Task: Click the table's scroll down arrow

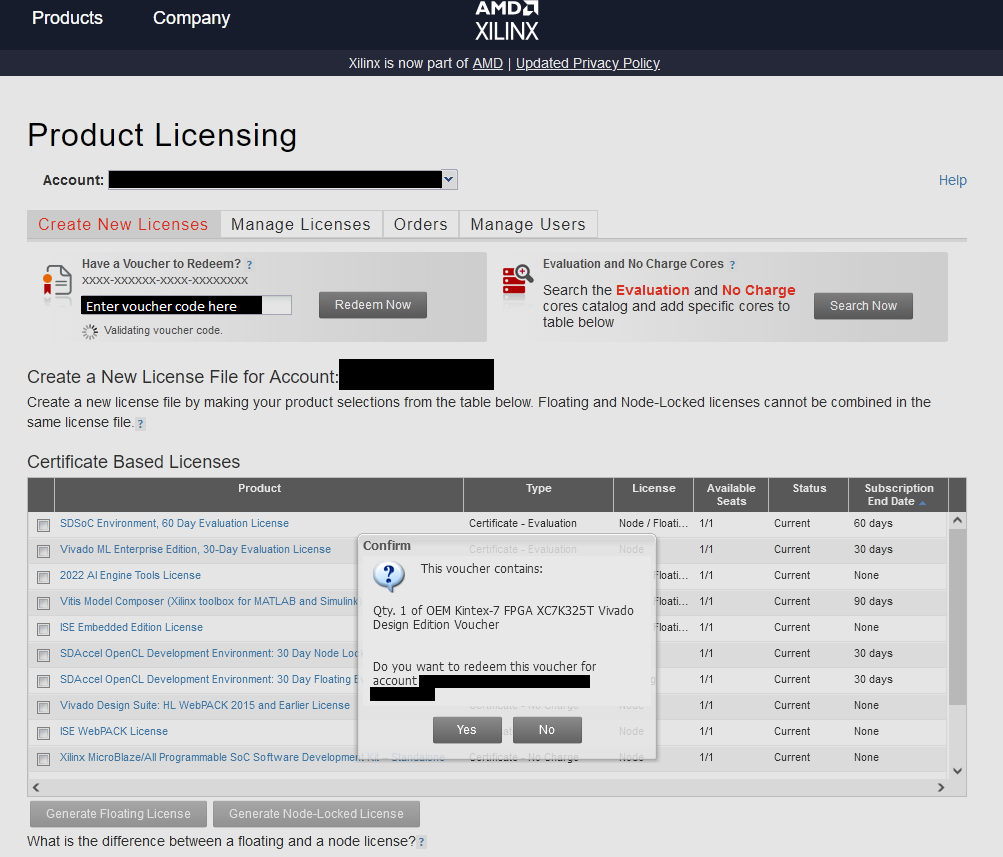Action: (958, 771)
